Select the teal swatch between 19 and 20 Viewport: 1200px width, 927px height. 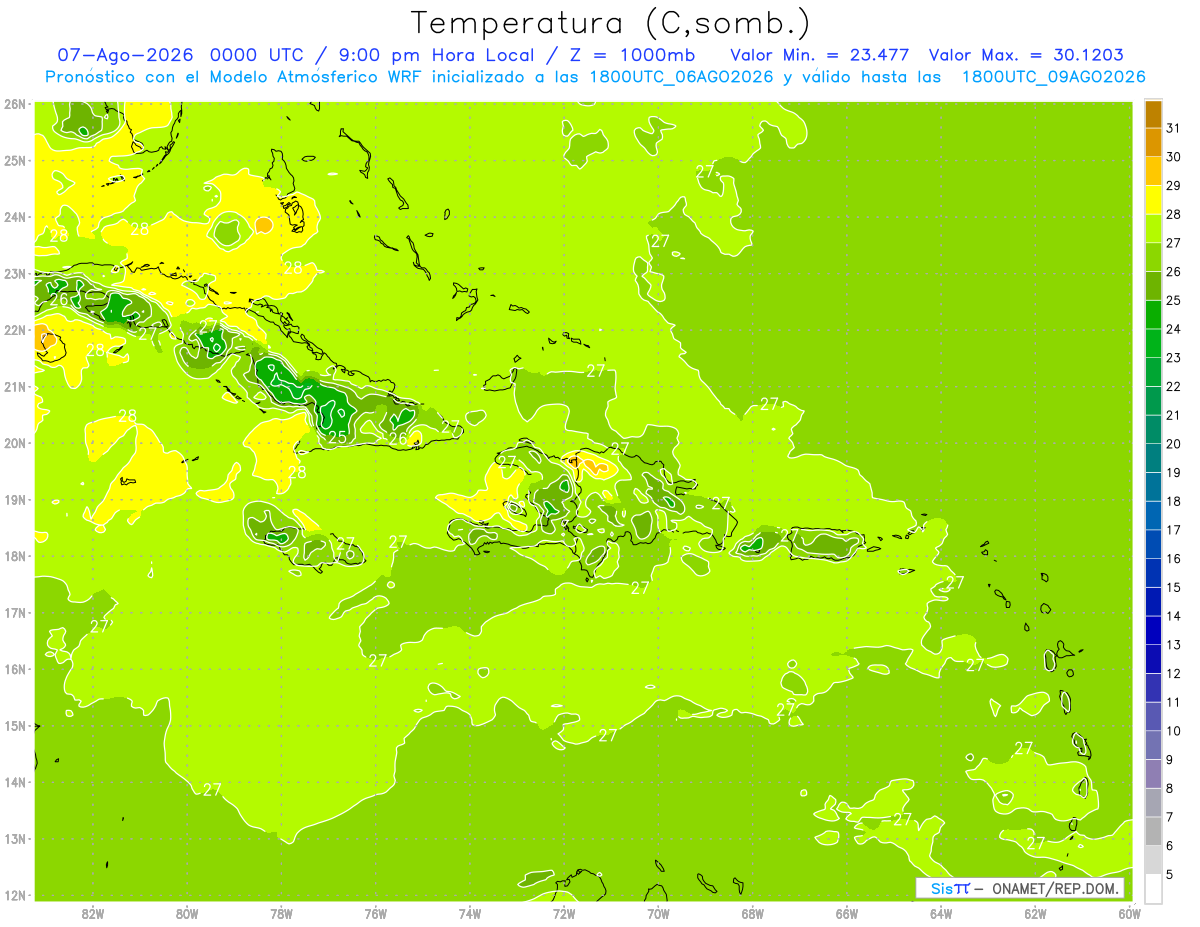click(x=1153, y=458)
